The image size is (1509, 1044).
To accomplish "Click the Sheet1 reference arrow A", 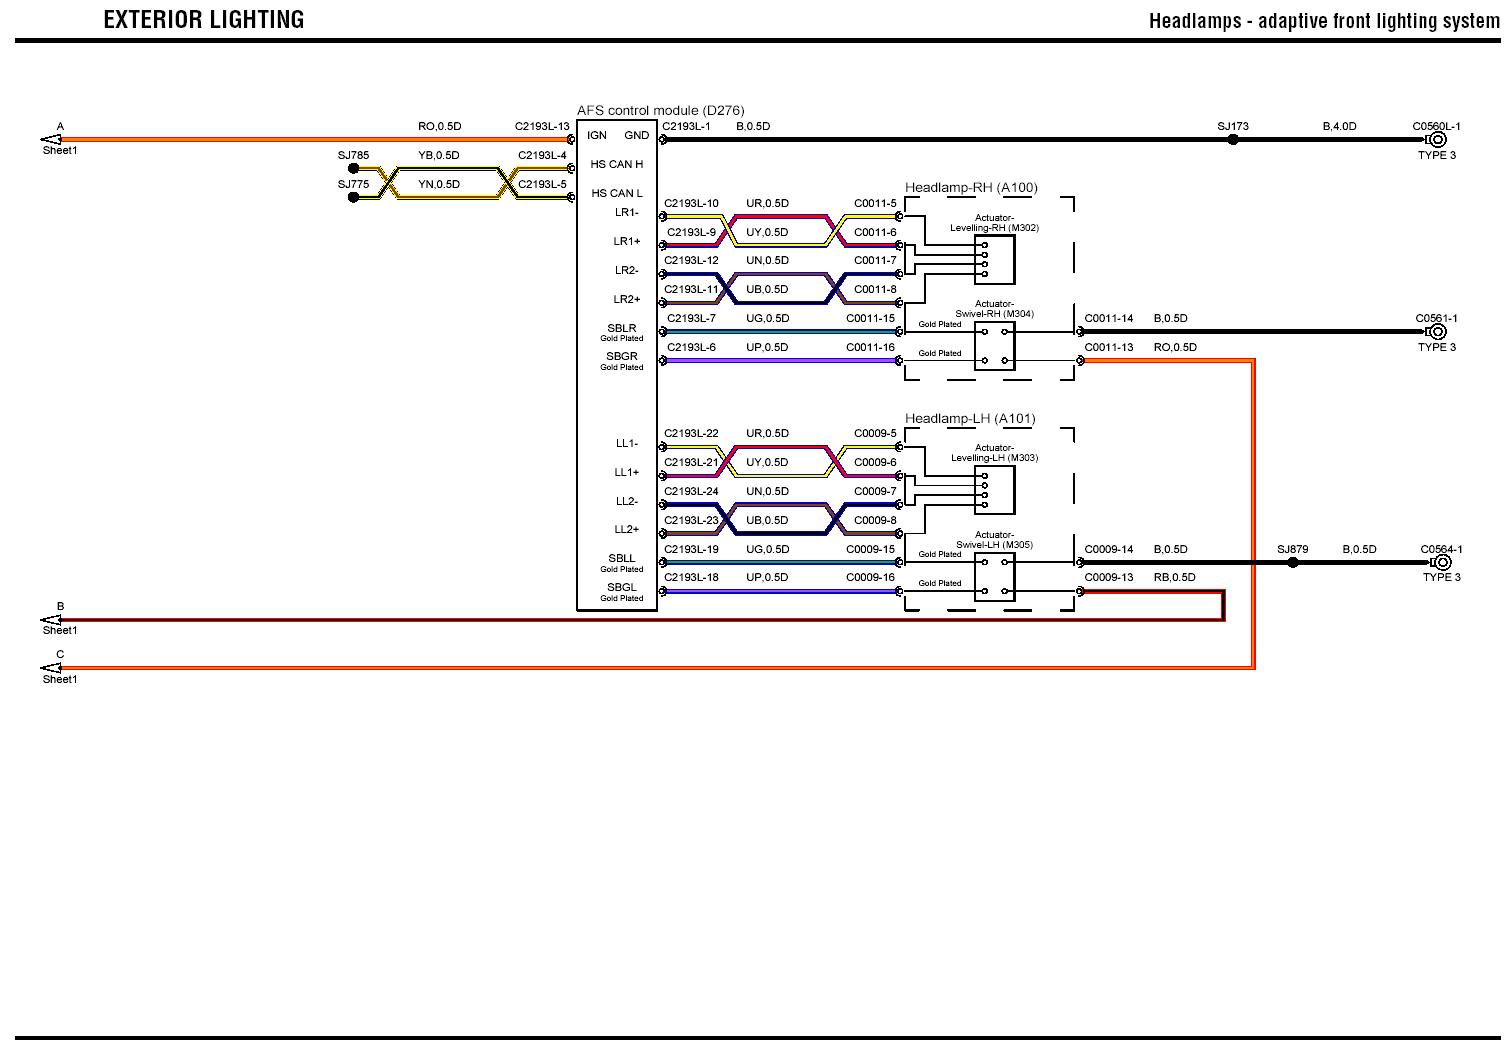I will click(50, 140).
